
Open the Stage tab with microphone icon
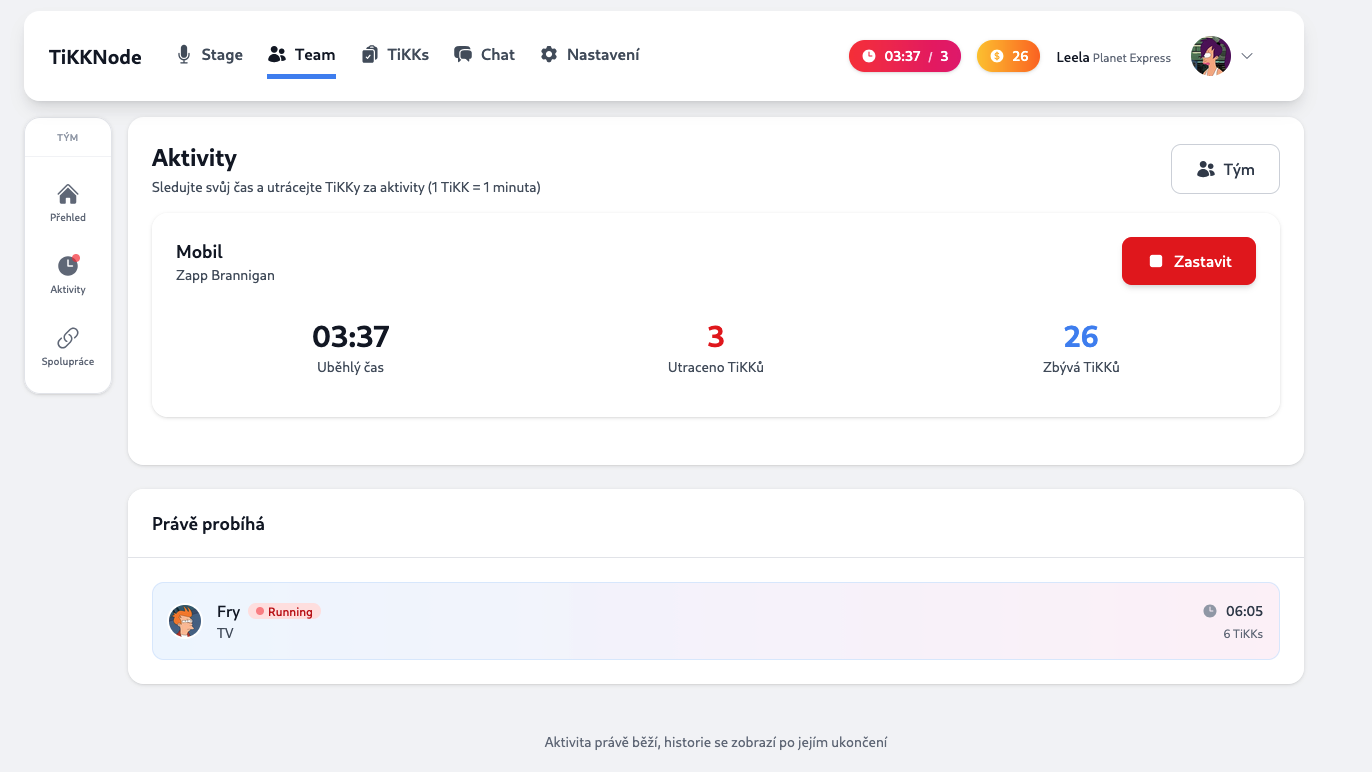pyautogui.click(x=210, y=55)
